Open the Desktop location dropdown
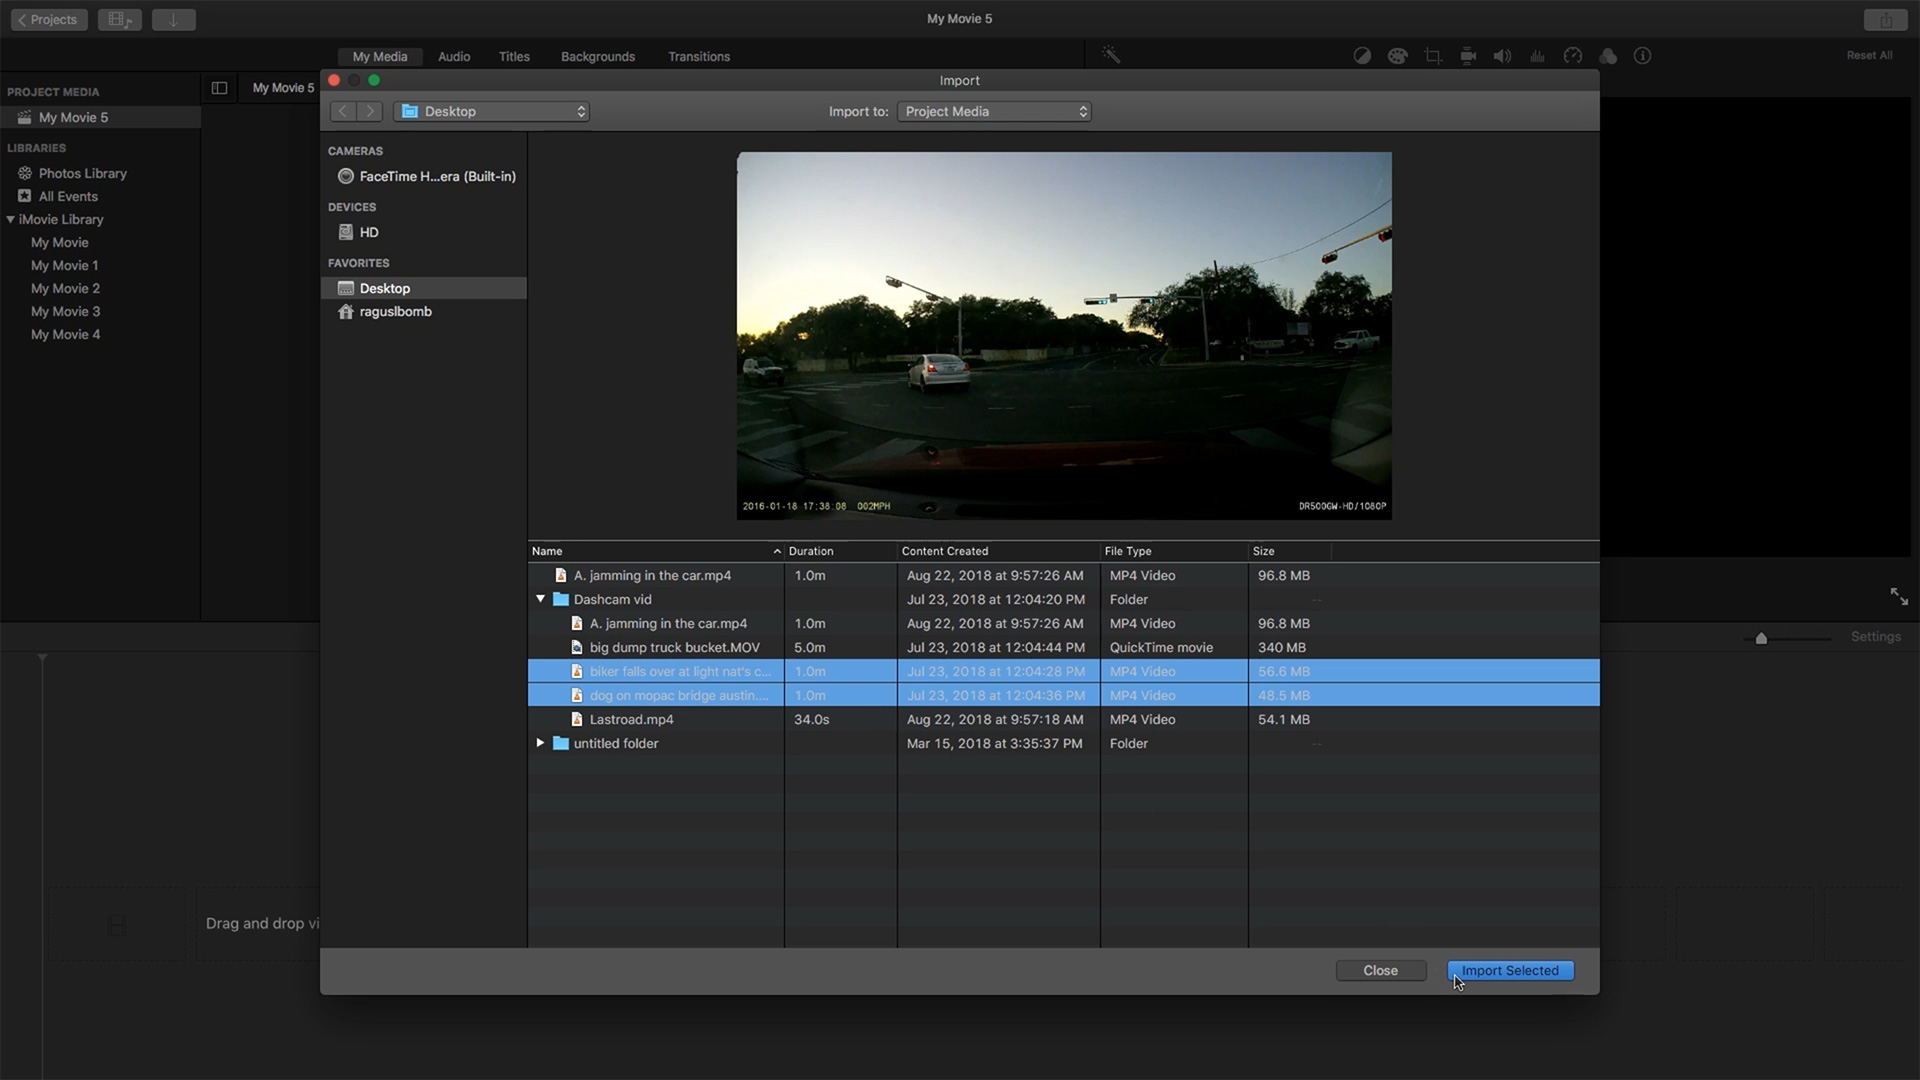This screenshot has width=1920, height=1080. (492, 111)
